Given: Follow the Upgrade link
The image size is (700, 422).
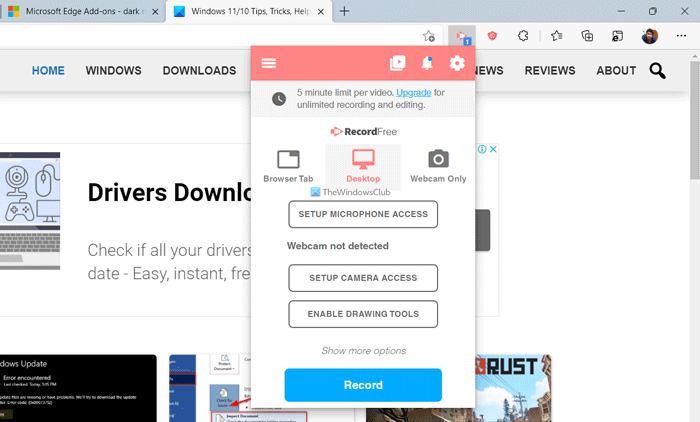Looking at the screenshot, I should (x=413, y=92).
